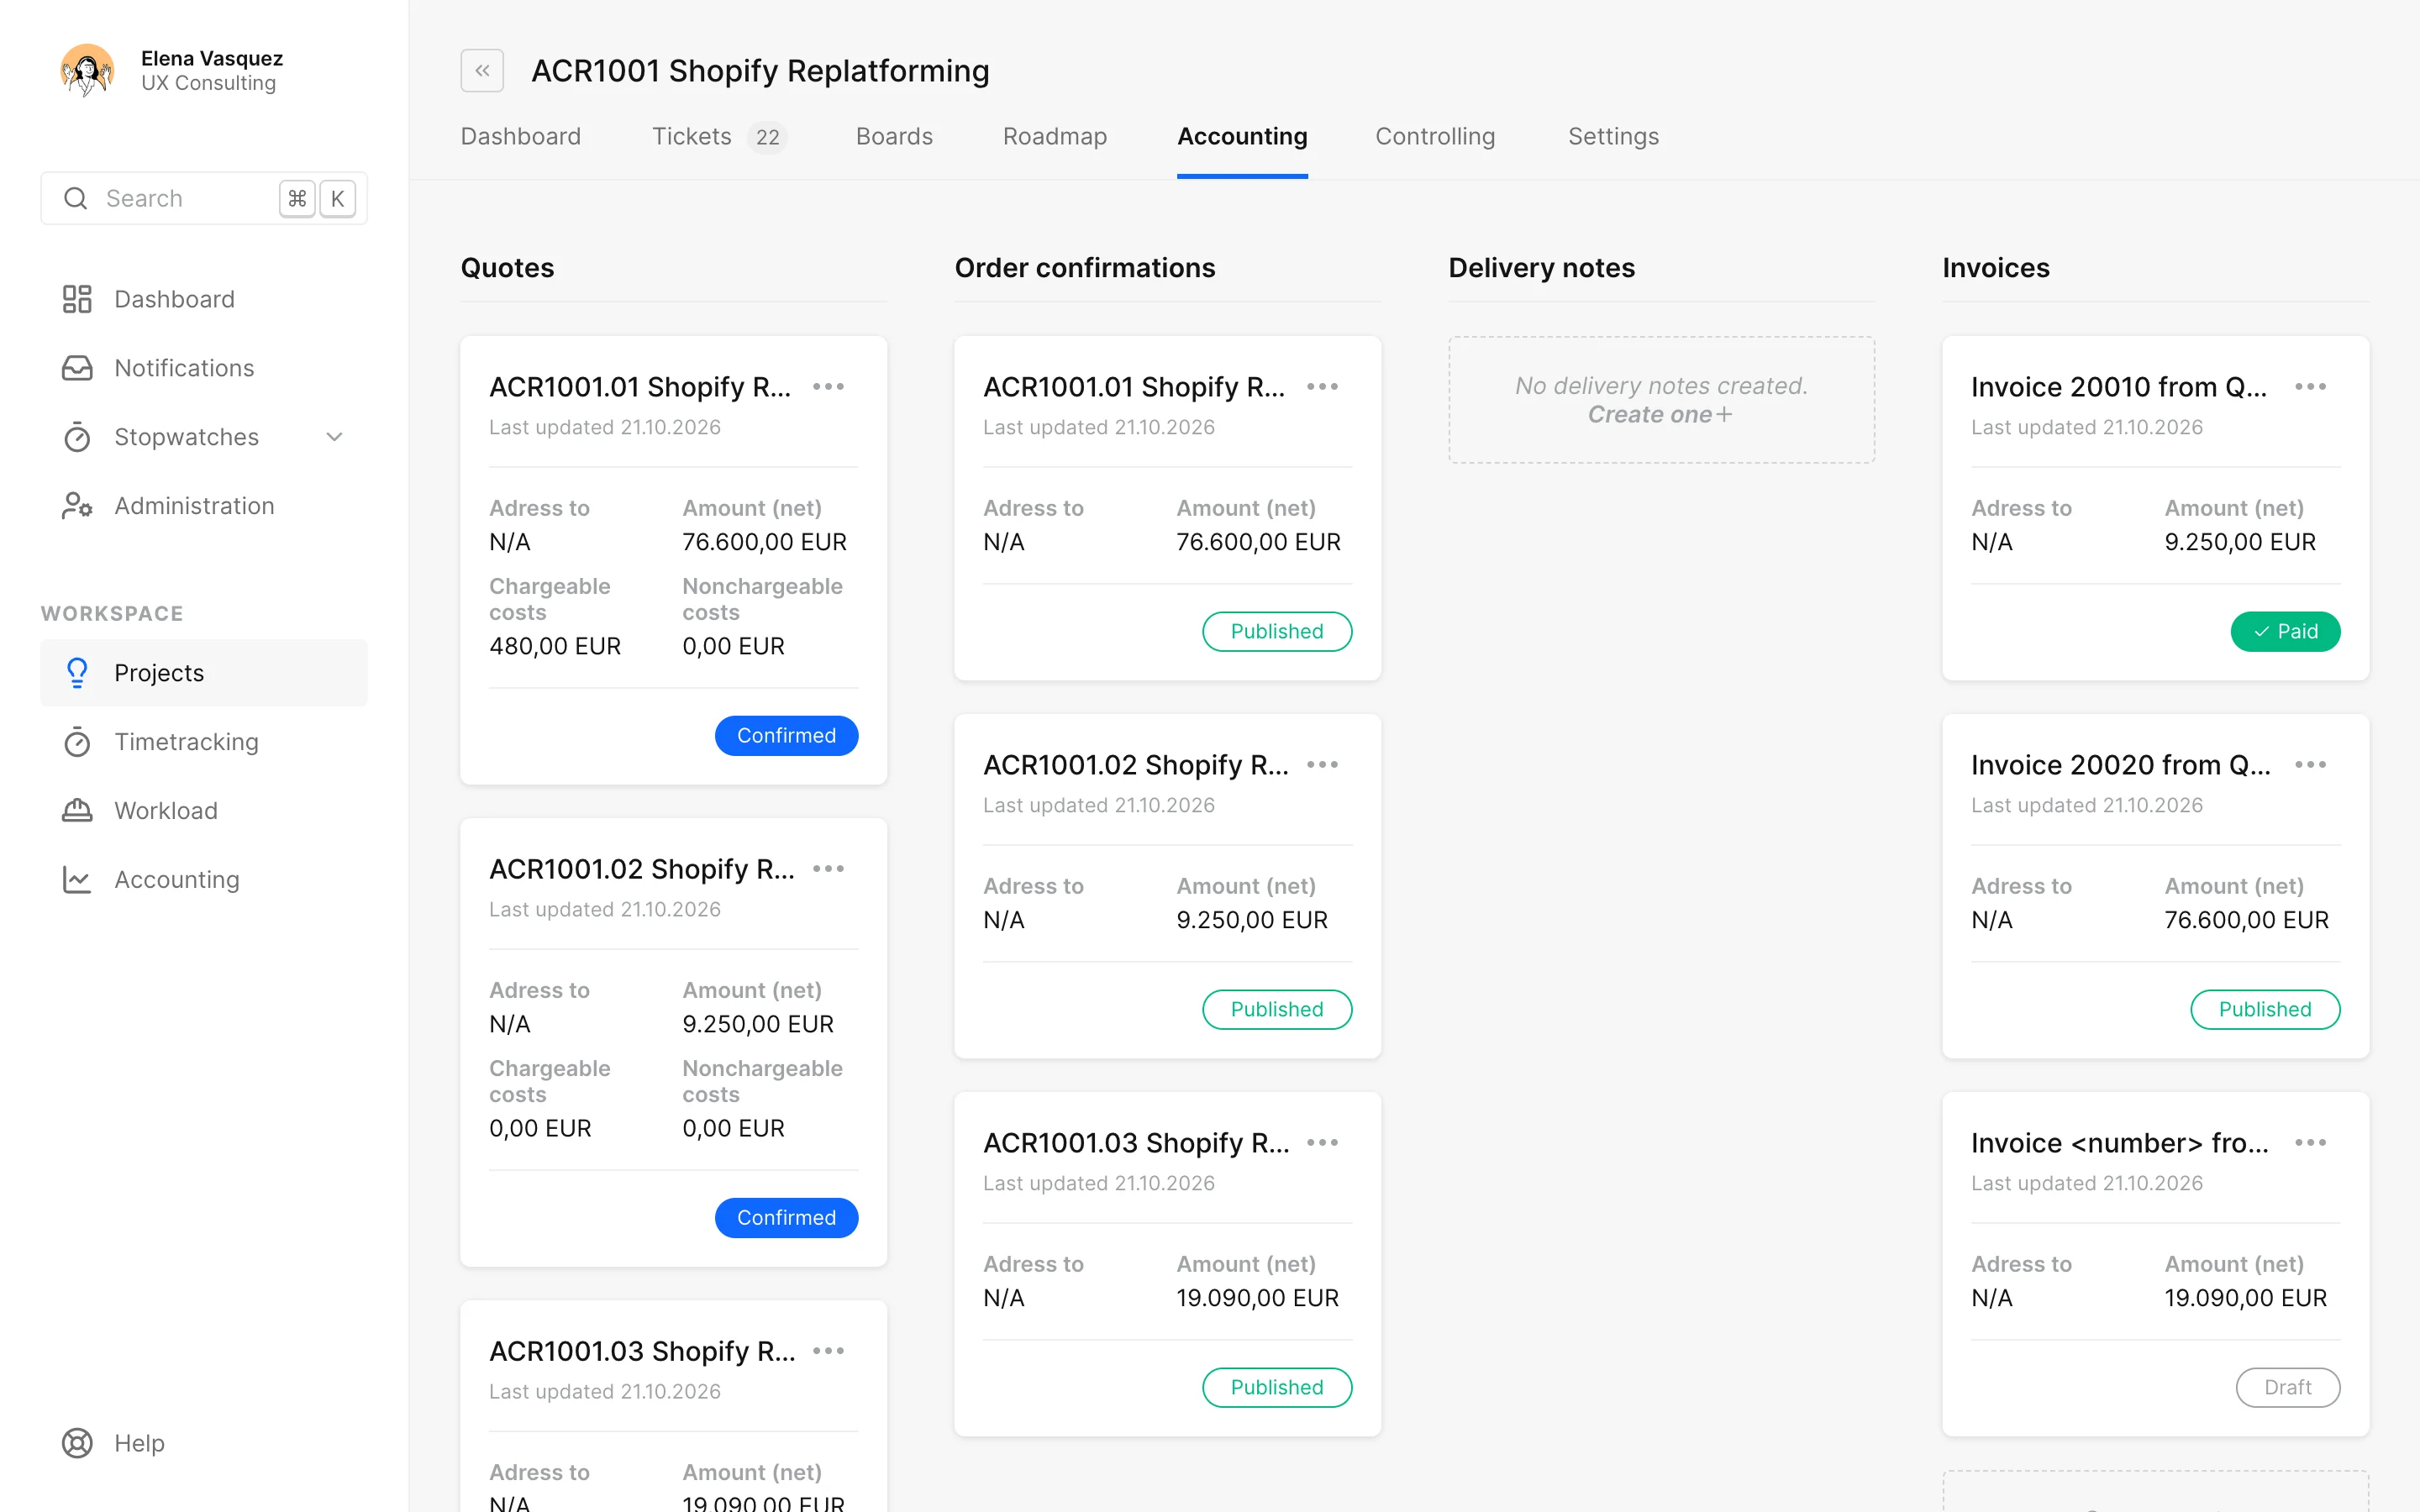
Task: Click the search magnifier icon
Action: [76, 198]
